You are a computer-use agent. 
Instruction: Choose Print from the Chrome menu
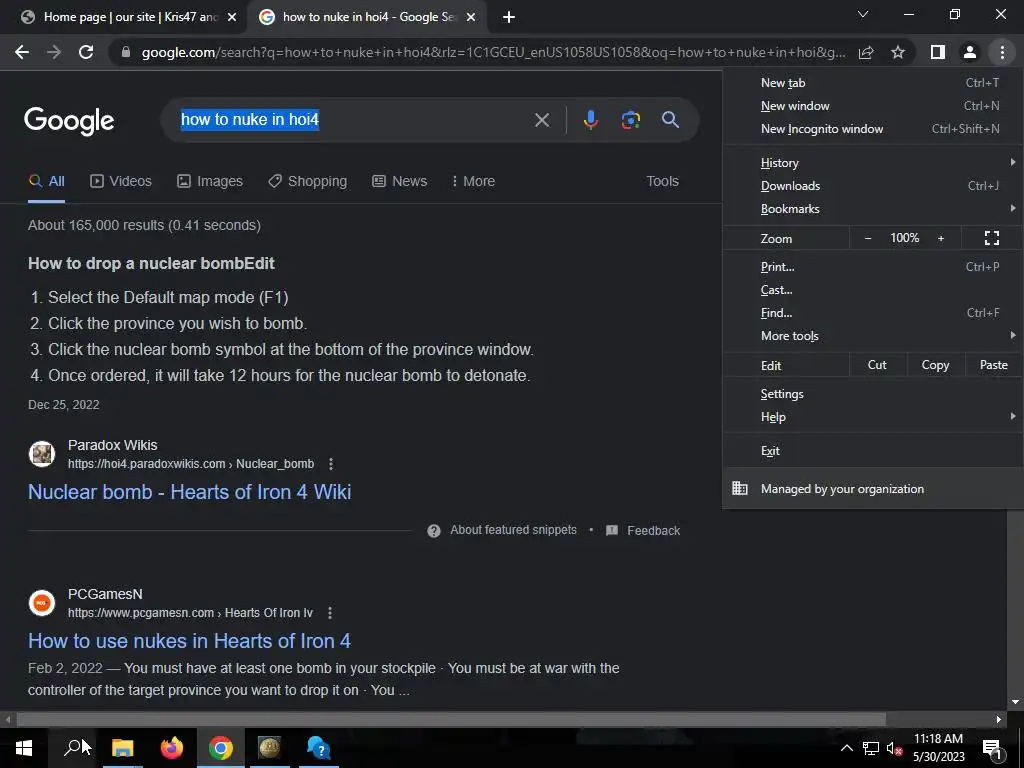click(x=872, y=266)
